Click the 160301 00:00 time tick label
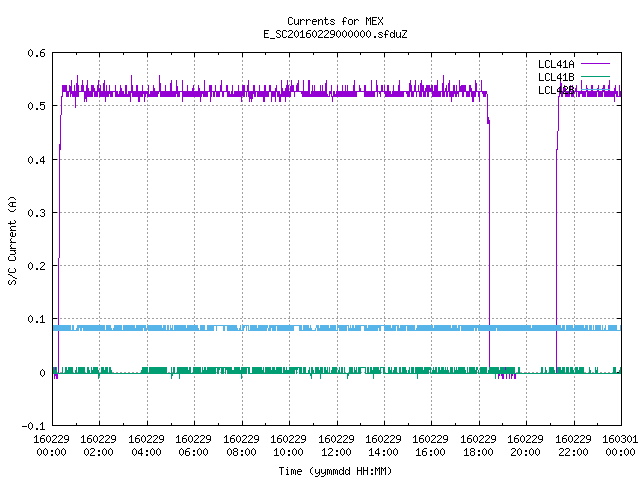This screenshot has height=480, width=640. coord(620,446)
